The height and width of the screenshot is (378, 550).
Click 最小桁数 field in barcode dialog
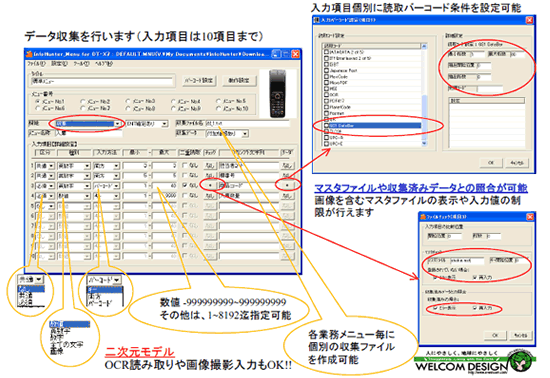click(x=476, y=54)
